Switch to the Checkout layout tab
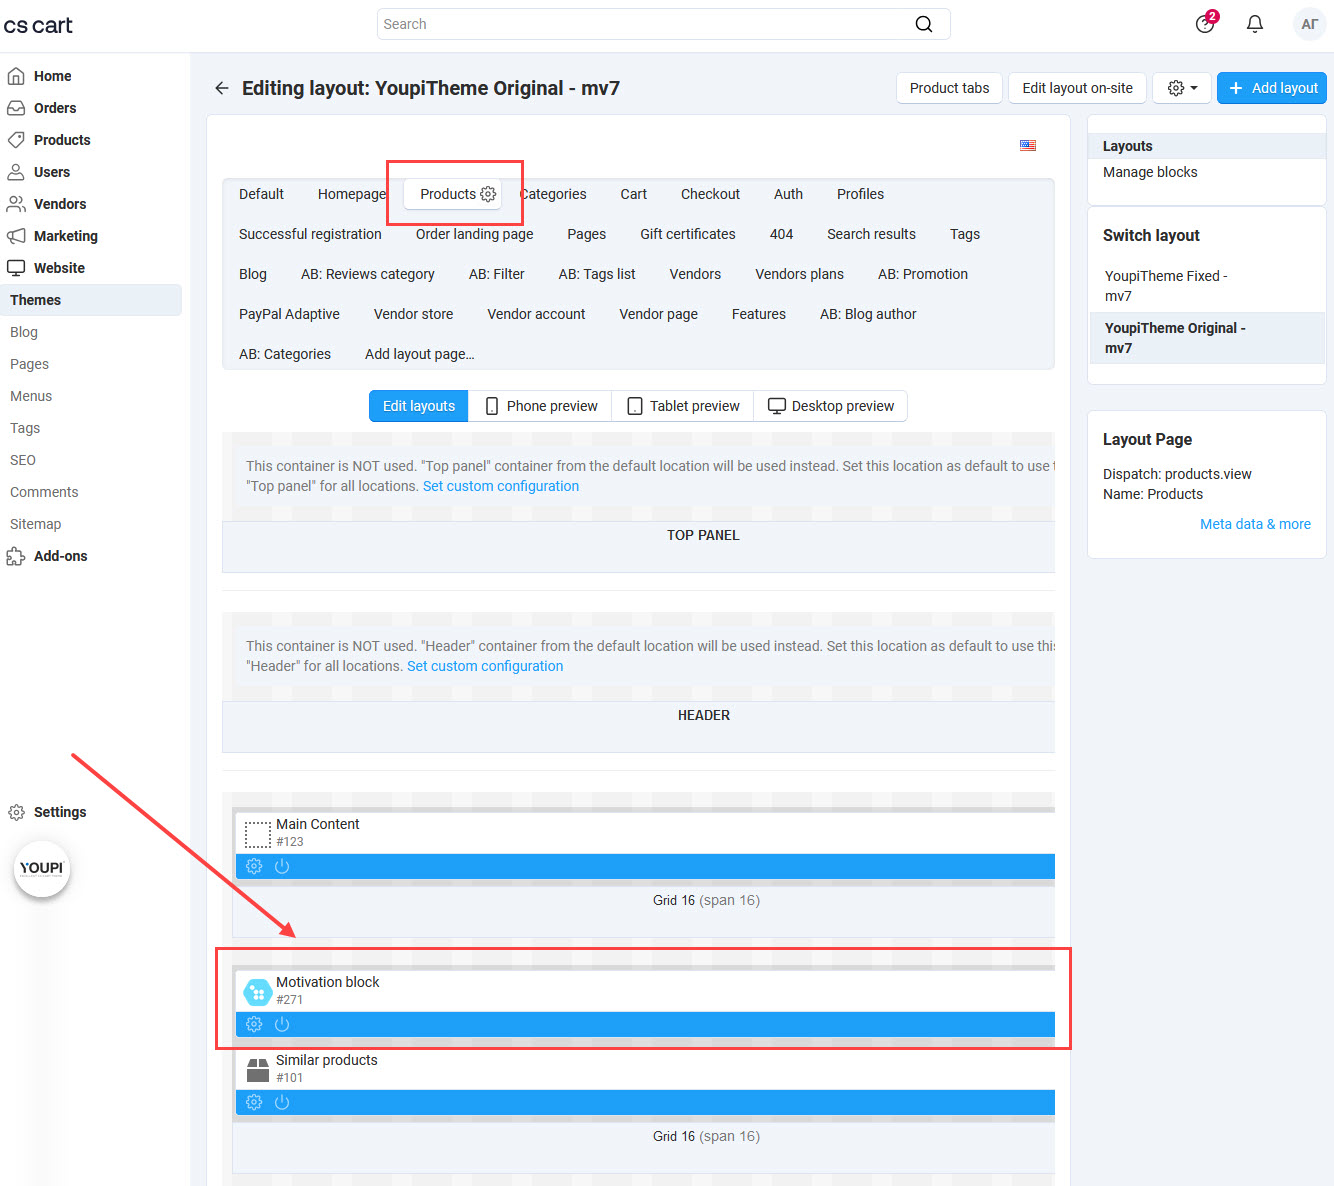Screen dimensions: 1334x1186 click(710, 194)
